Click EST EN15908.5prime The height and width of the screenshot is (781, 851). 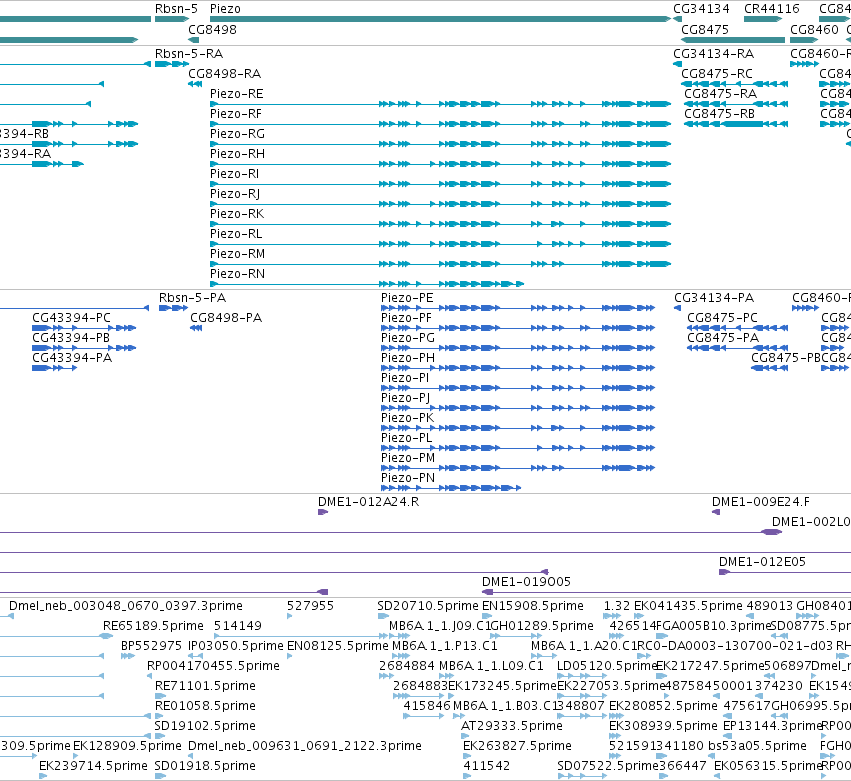[532, 606]
